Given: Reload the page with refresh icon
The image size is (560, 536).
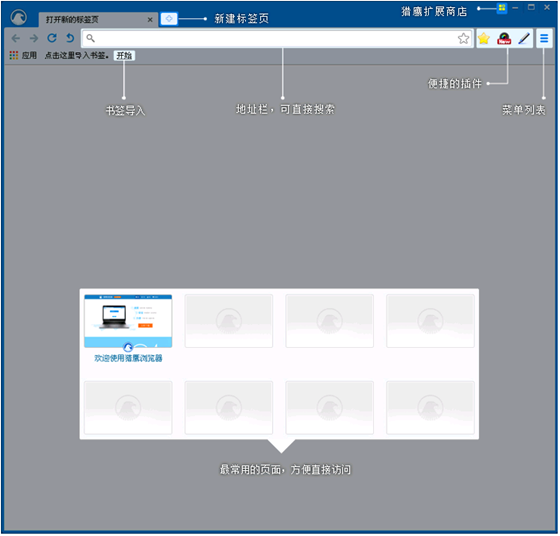Looking at the screenshot, I should pyautogui.click(x=52, y=38).
